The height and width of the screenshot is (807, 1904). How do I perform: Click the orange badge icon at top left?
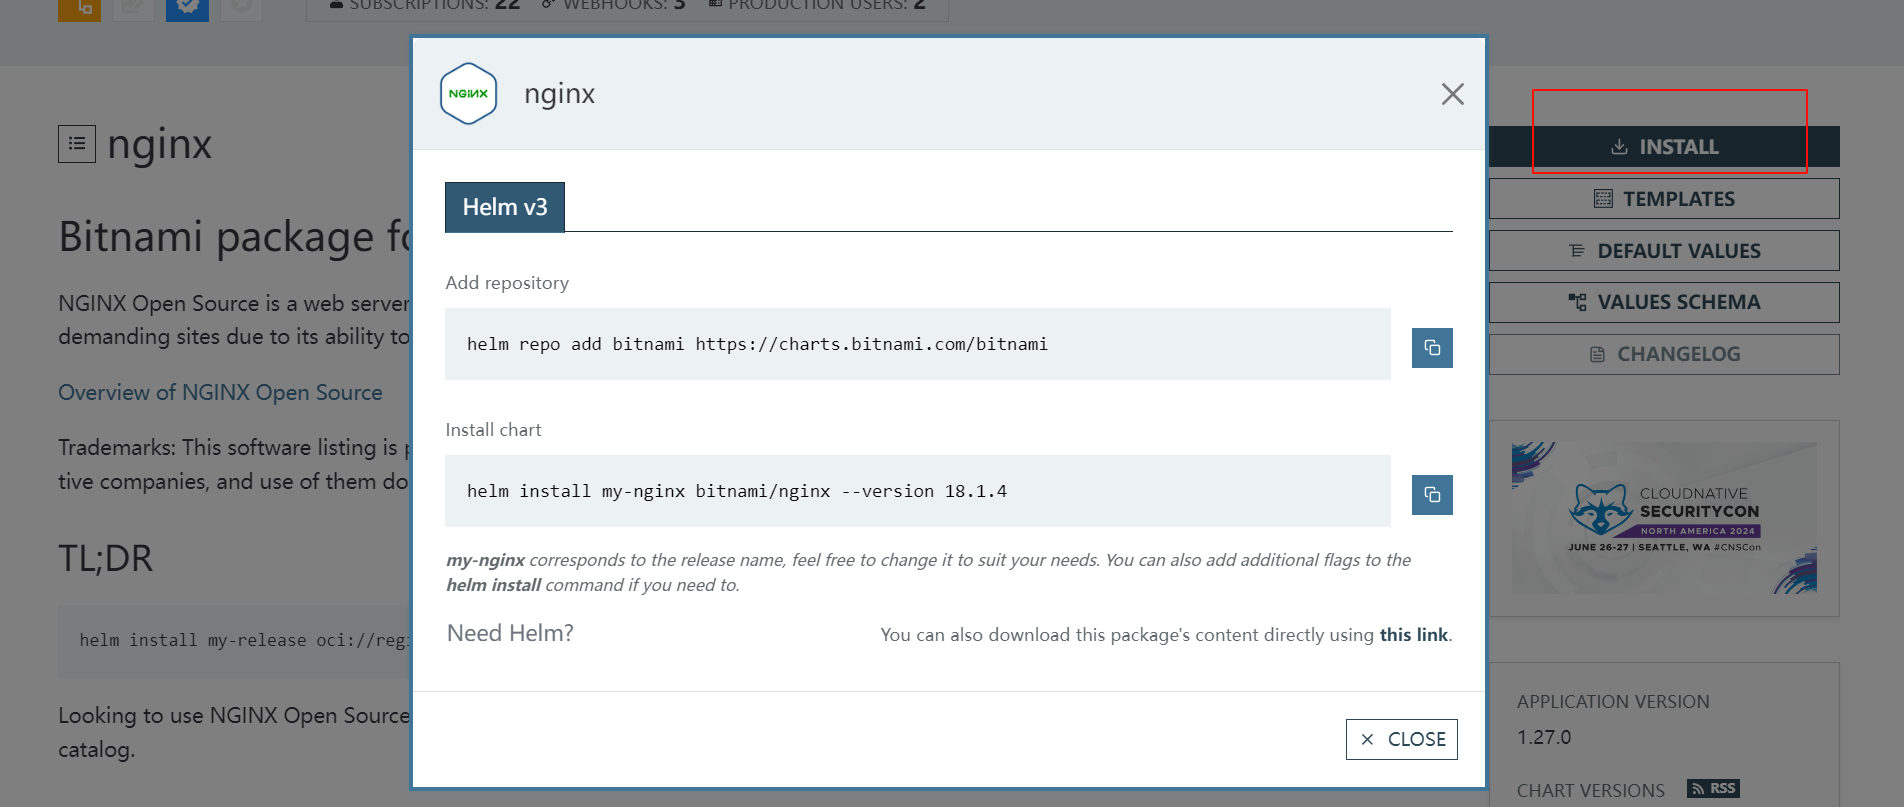point(79,8)
